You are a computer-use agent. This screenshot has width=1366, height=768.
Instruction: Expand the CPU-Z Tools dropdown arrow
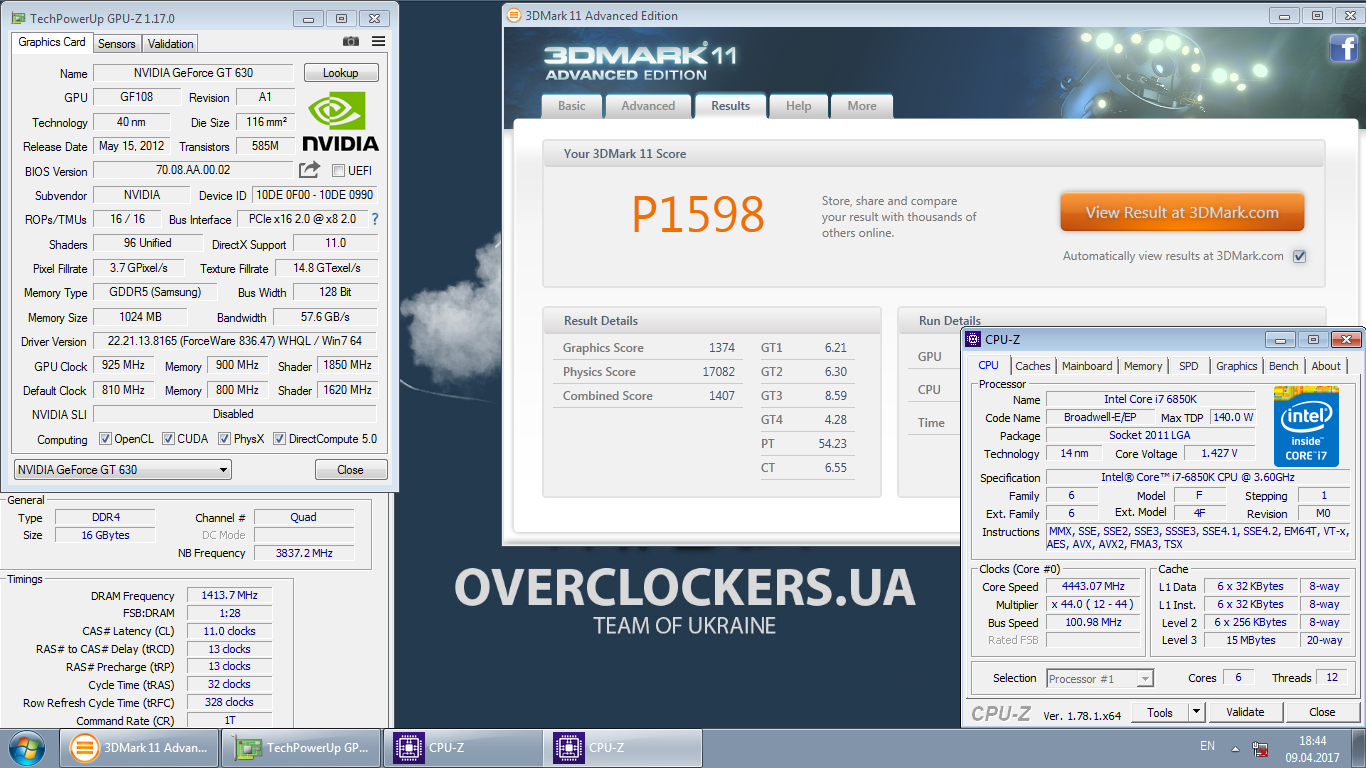(x=1196, y=712)
